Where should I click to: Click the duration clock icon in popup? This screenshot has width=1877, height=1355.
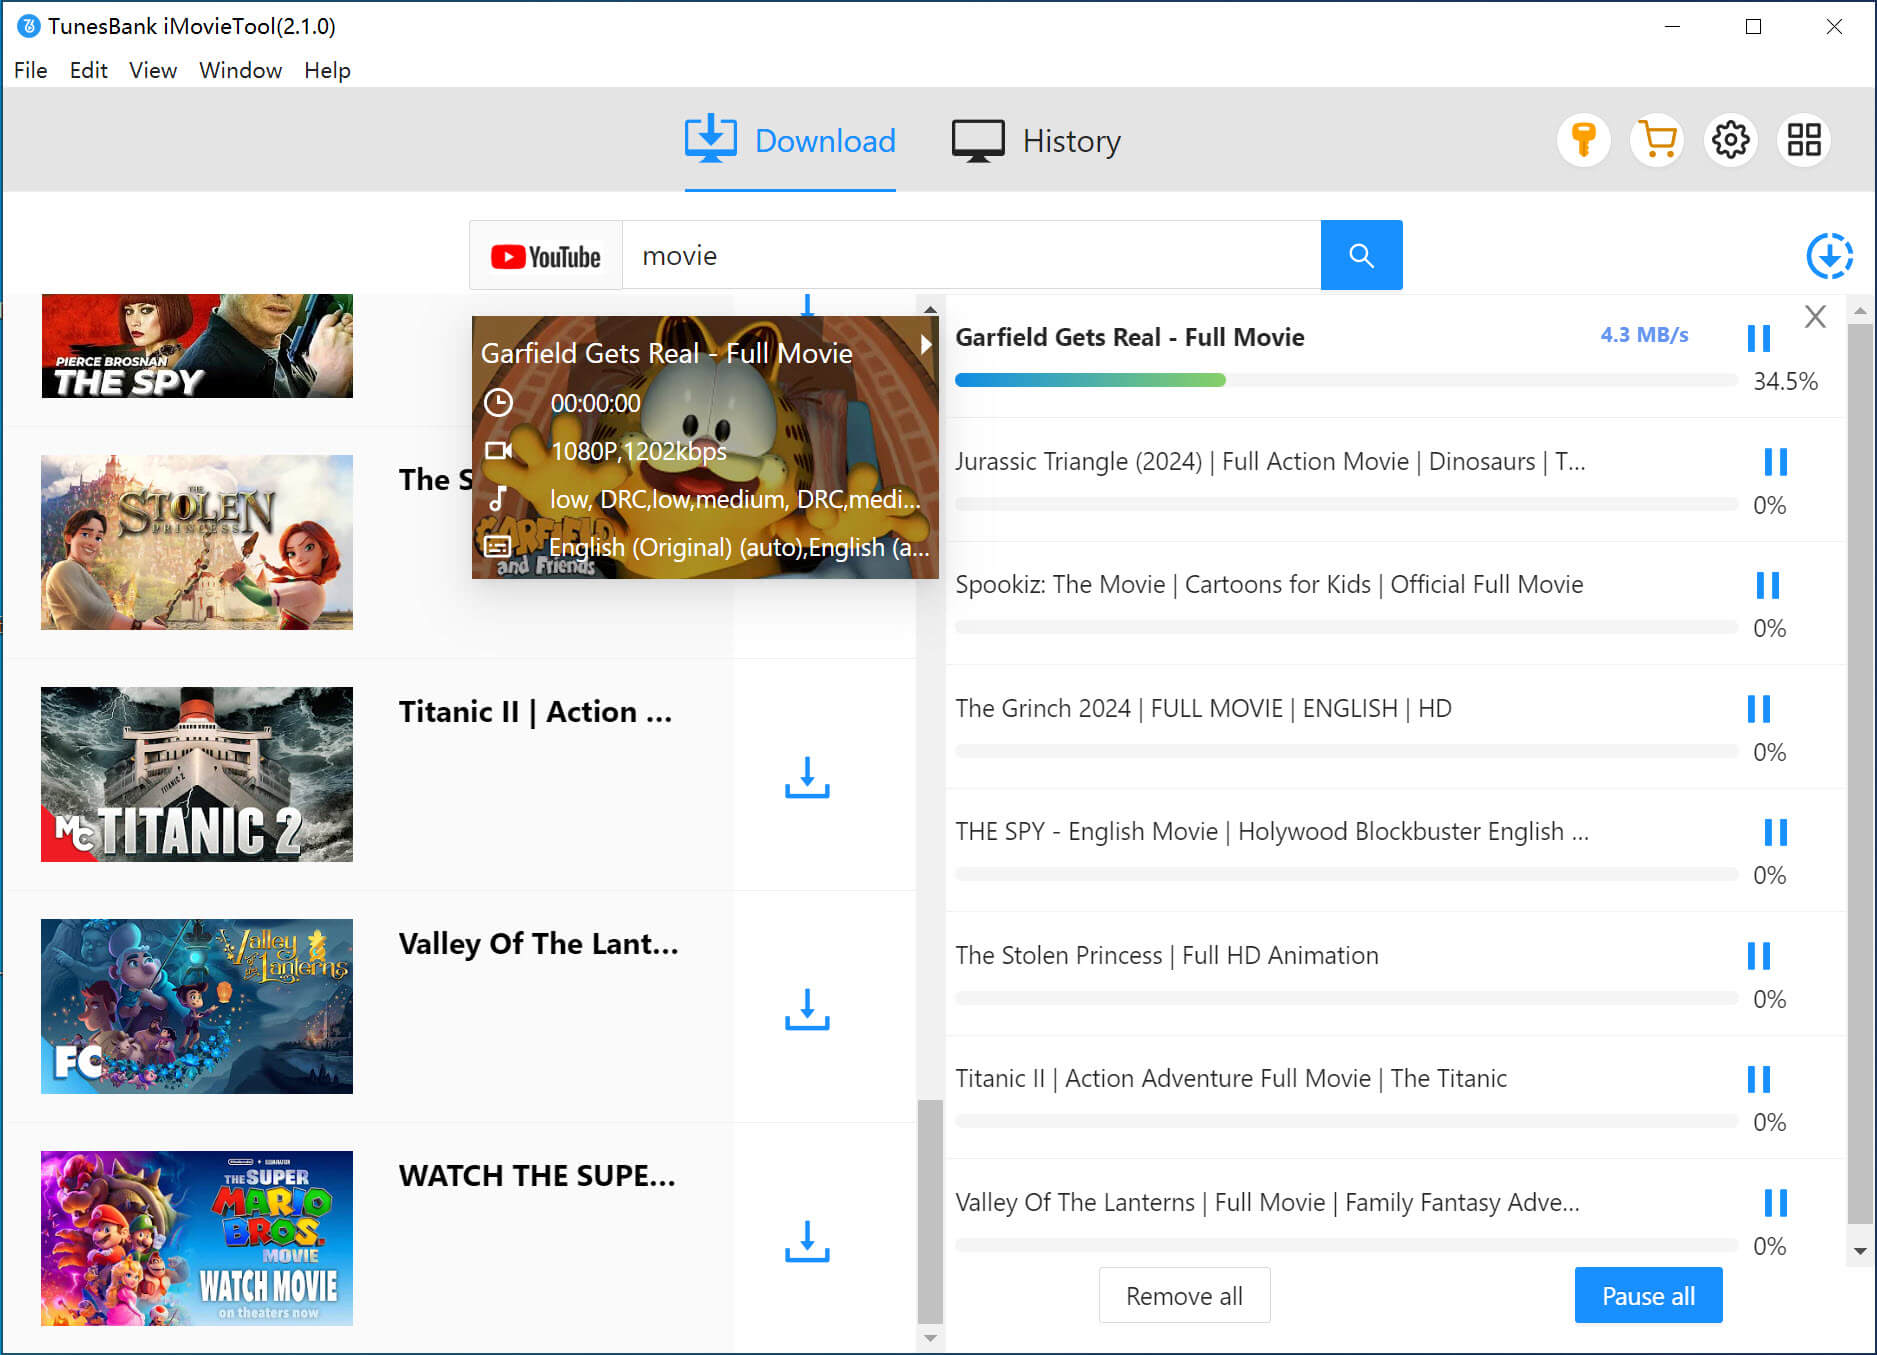[498, 403]
